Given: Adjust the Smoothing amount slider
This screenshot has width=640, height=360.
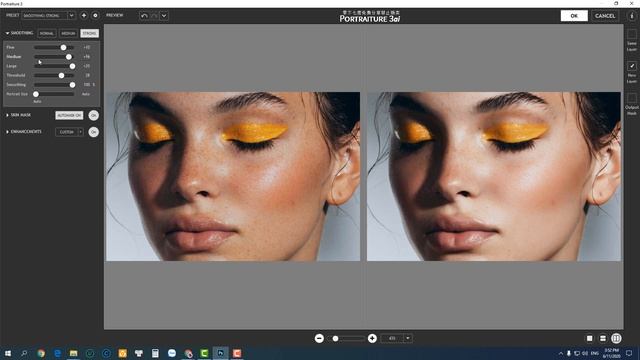Looking at the screenshot, I should click(x=72, y=85).
